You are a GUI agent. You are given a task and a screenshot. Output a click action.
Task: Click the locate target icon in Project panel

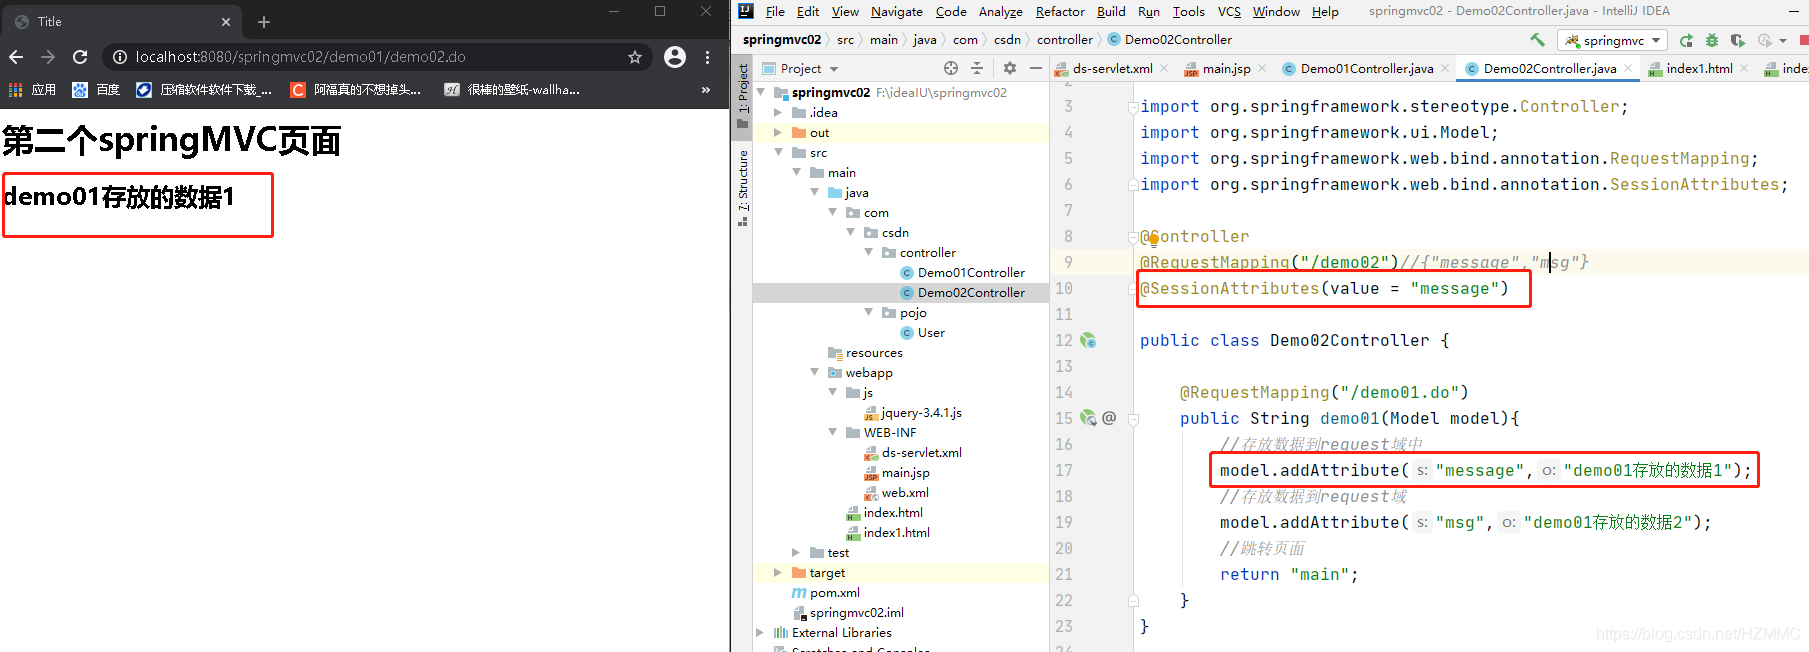pyautogui.click(x=951, y=68)
